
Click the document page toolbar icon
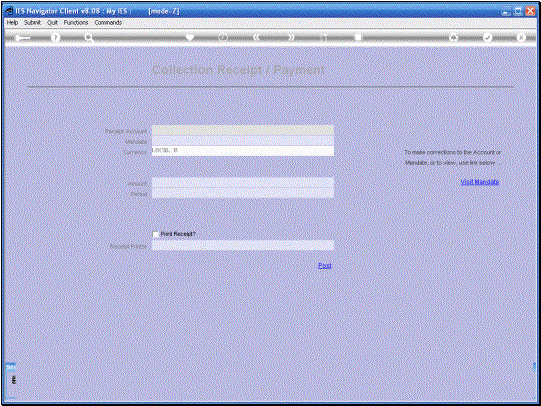358,37
